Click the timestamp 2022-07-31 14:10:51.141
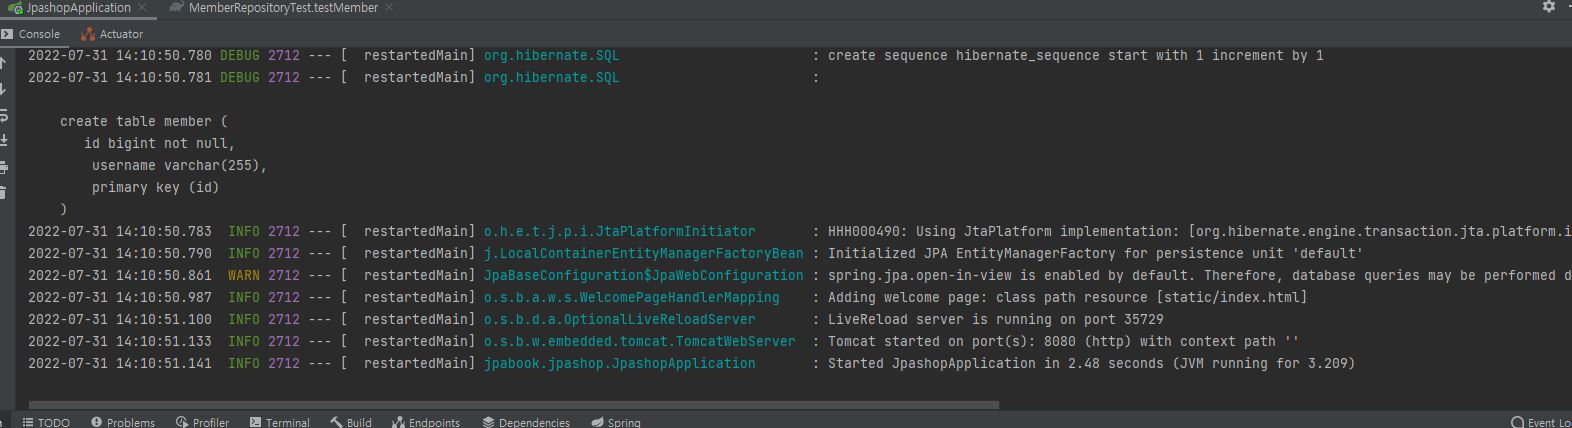The width and height of the screenshot is (1572, 428). pos(120,363)
